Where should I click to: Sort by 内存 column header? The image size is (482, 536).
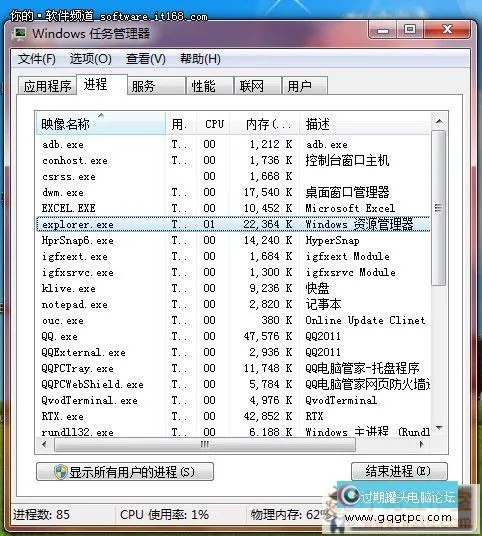265,124
